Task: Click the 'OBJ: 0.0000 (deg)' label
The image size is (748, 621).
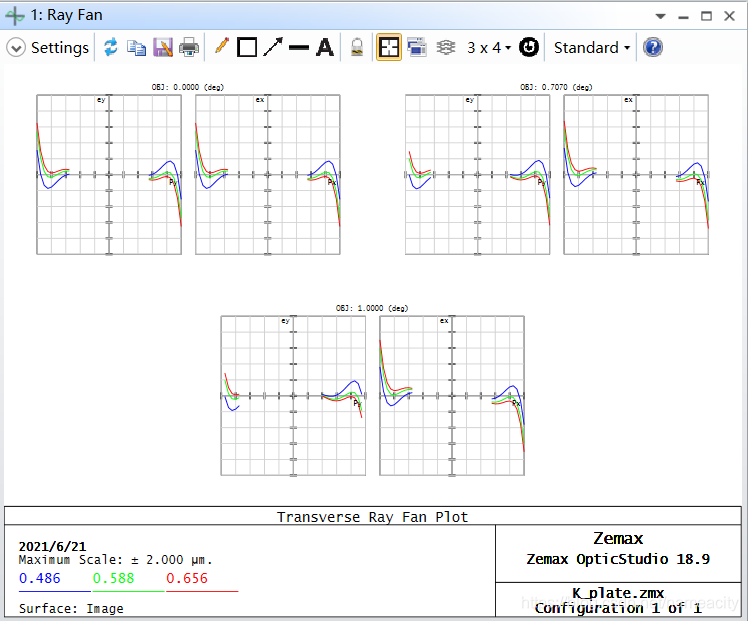Action: tap(188, 87)
